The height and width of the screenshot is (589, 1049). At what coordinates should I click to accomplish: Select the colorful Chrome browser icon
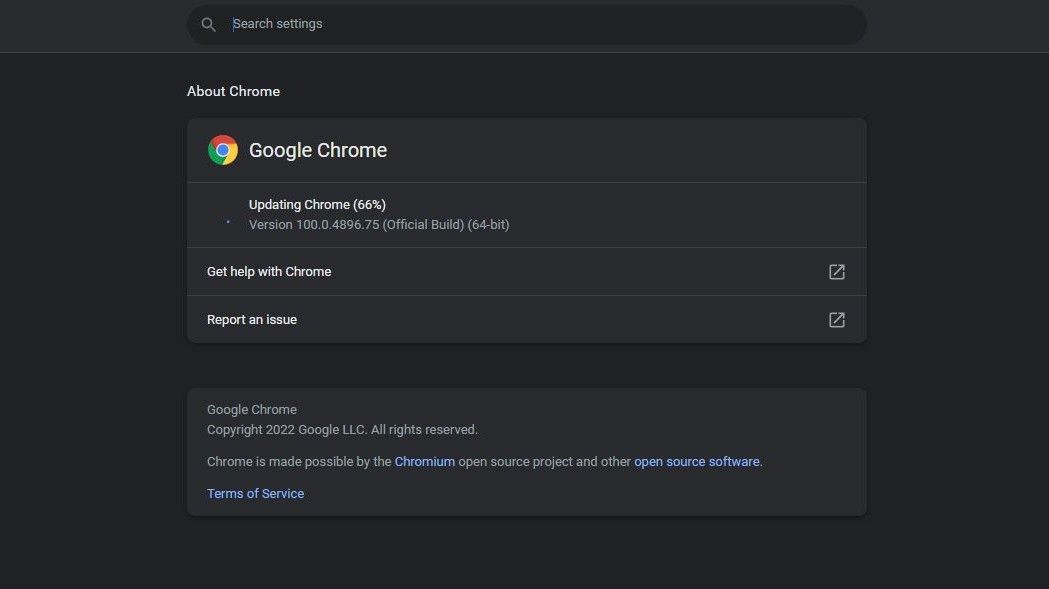(222, 150)
